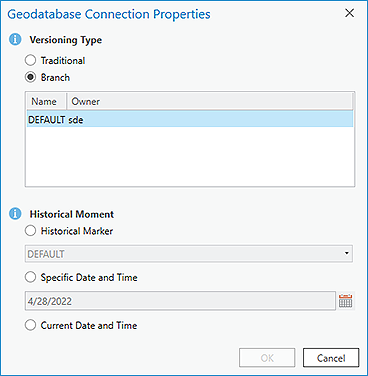Choose the Current Date and Time option

point(30,325)
